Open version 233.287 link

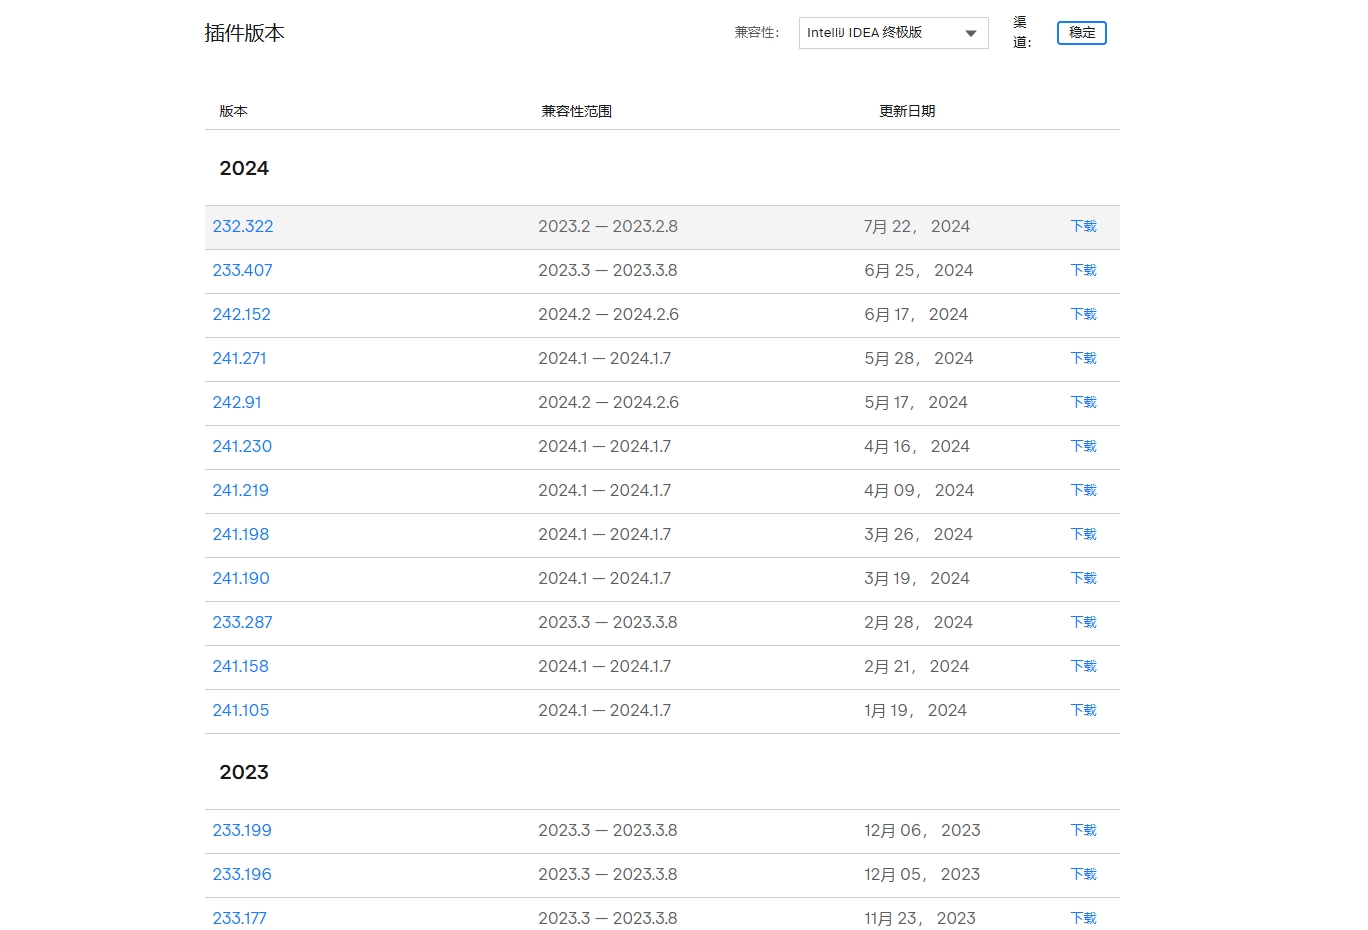[243, 623]
